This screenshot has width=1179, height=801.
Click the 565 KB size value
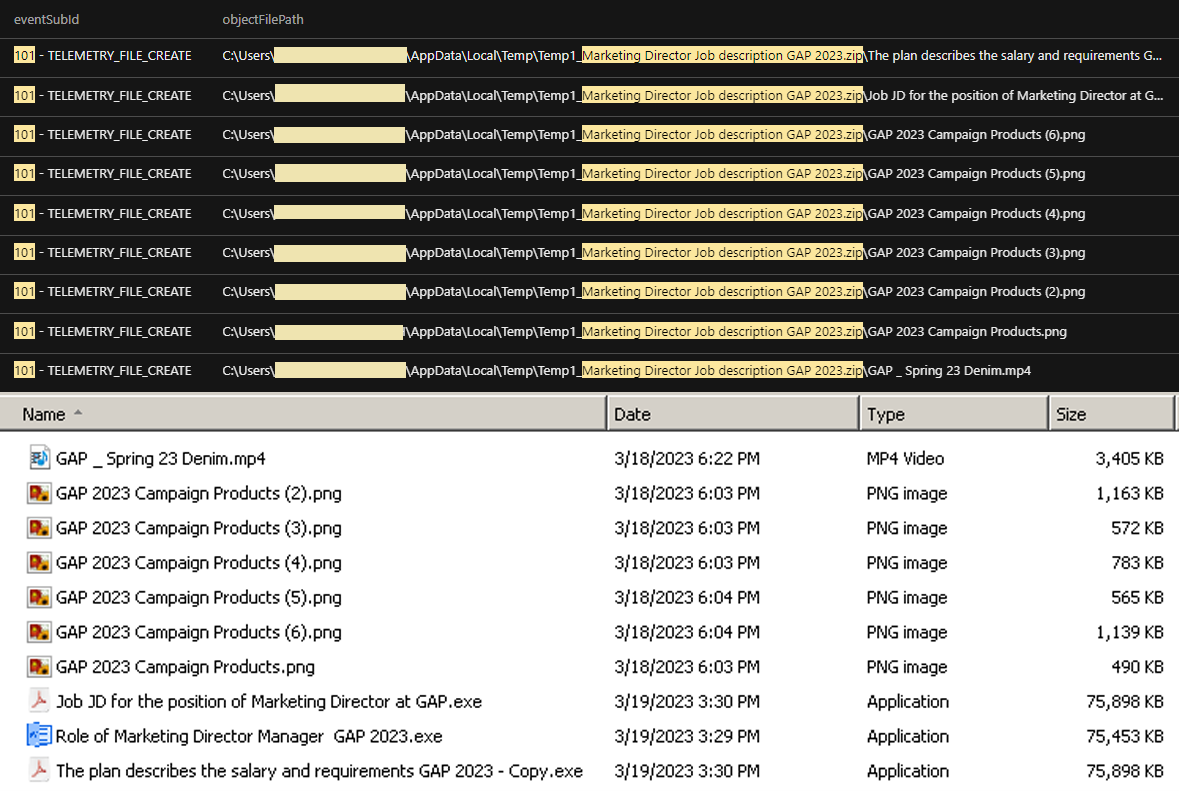click(x=1138, y=597)
